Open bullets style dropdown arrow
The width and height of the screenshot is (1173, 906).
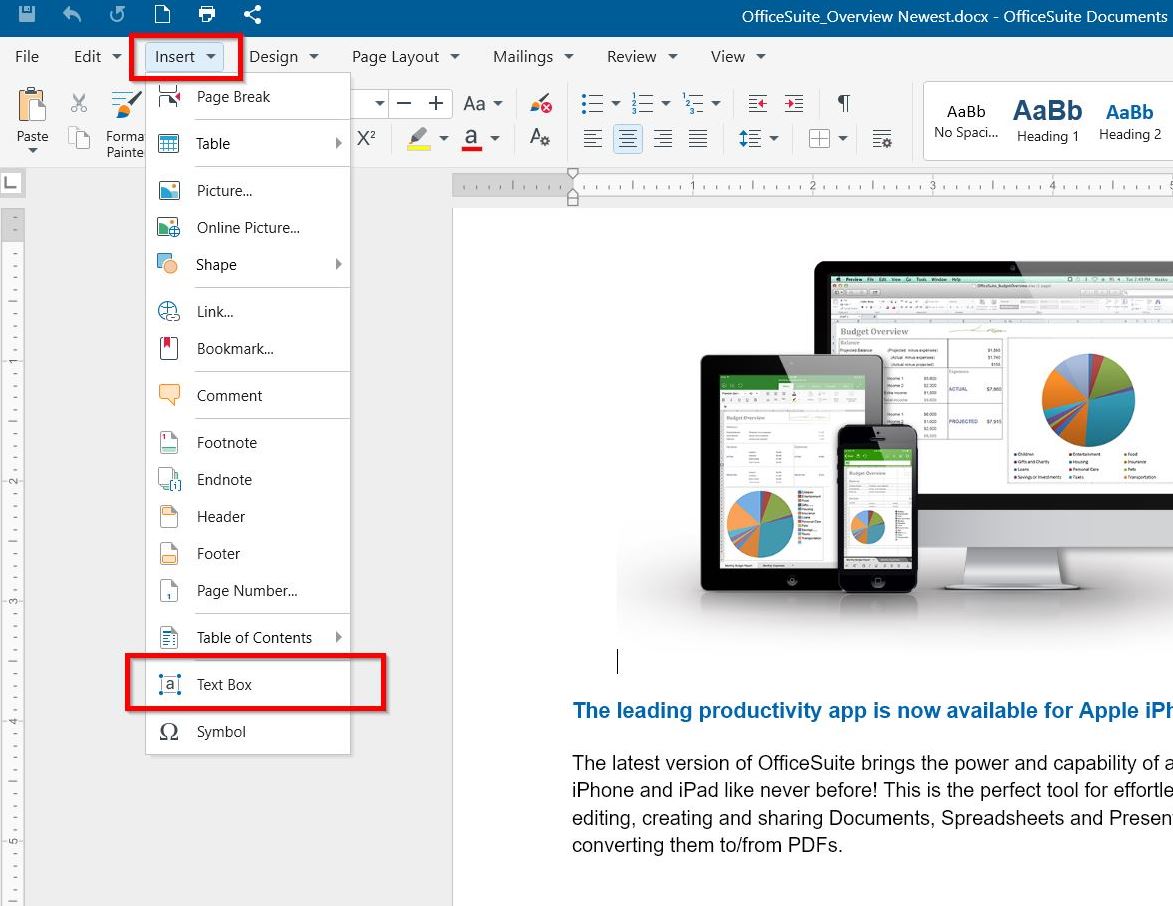pos(616,103)
